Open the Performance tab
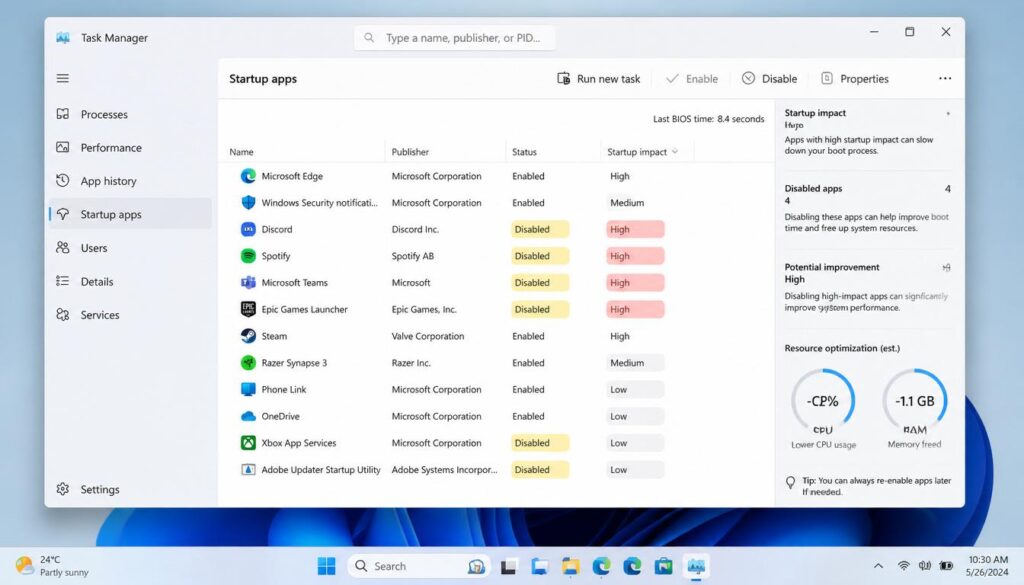The height and width of the screenshot is (585, 1024). point(131,148)
